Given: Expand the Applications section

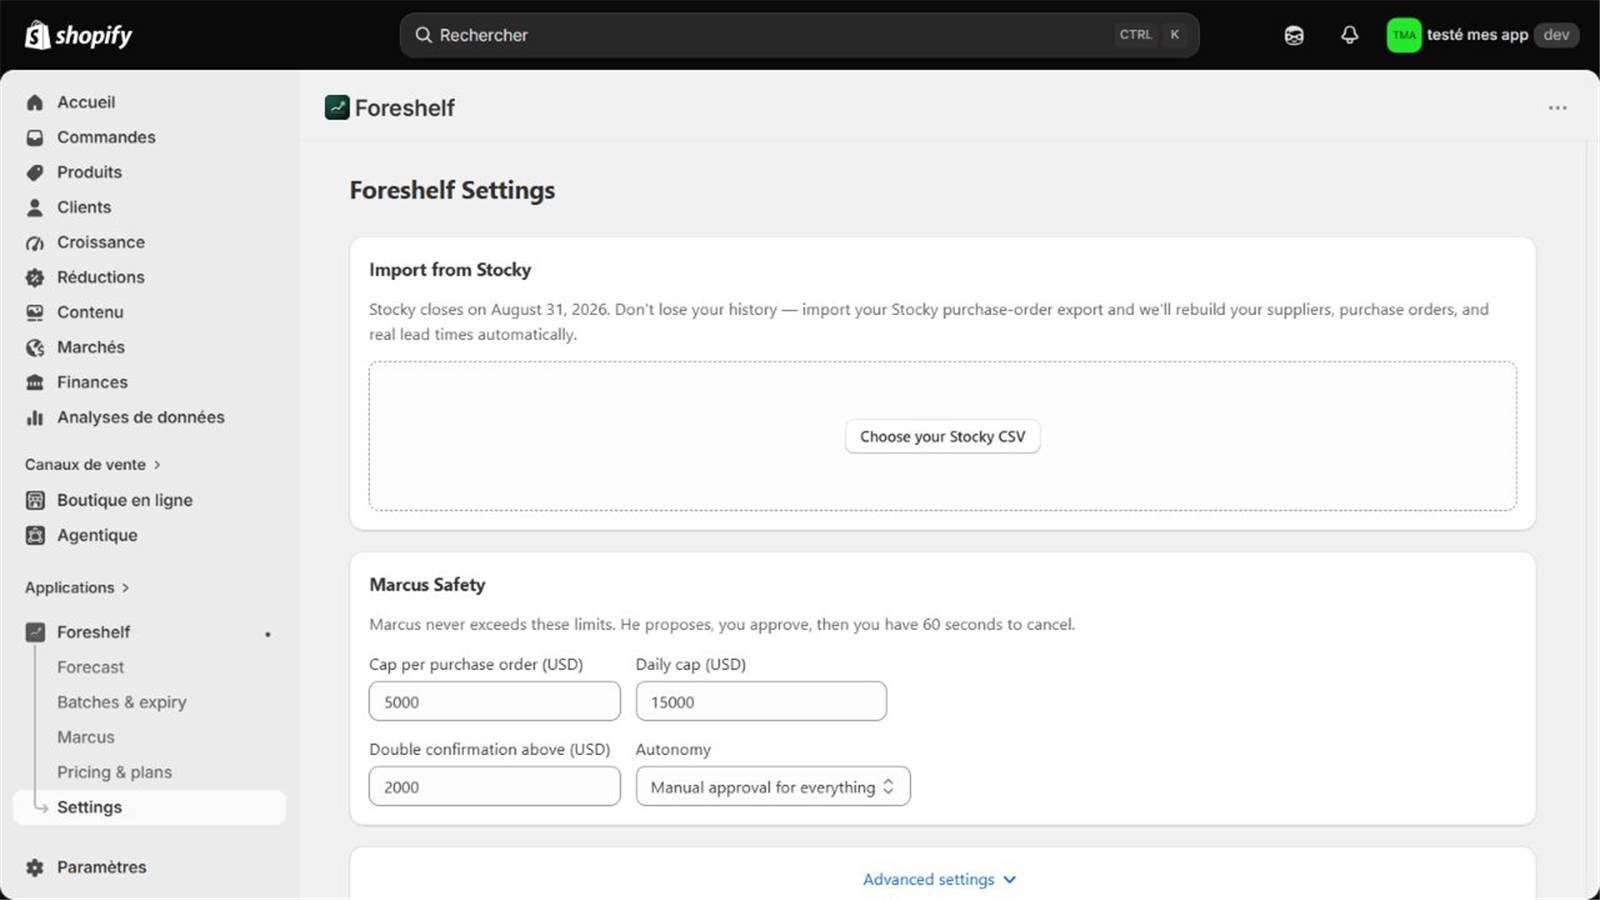Looking at the screenshot, I should tap(77, 587).
